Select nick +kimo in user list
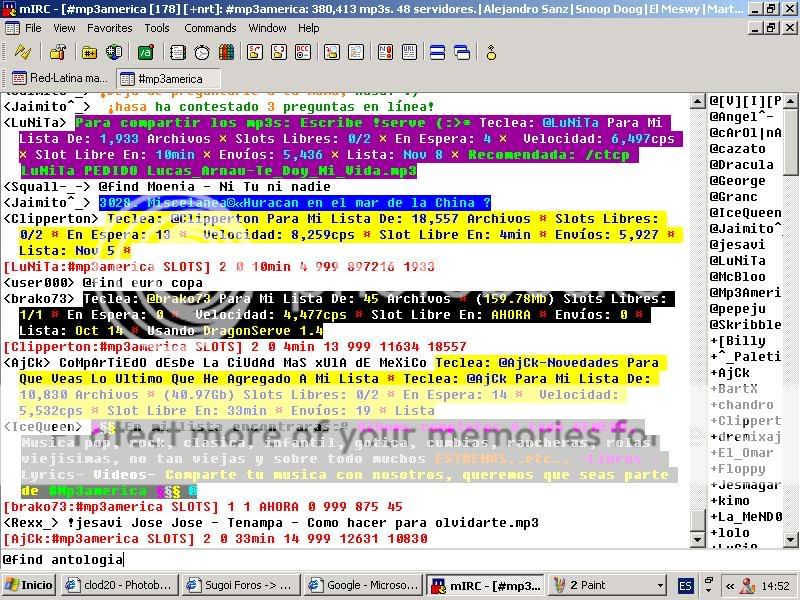Viewport: 800px width, 600px height. (x=730, y=501)
